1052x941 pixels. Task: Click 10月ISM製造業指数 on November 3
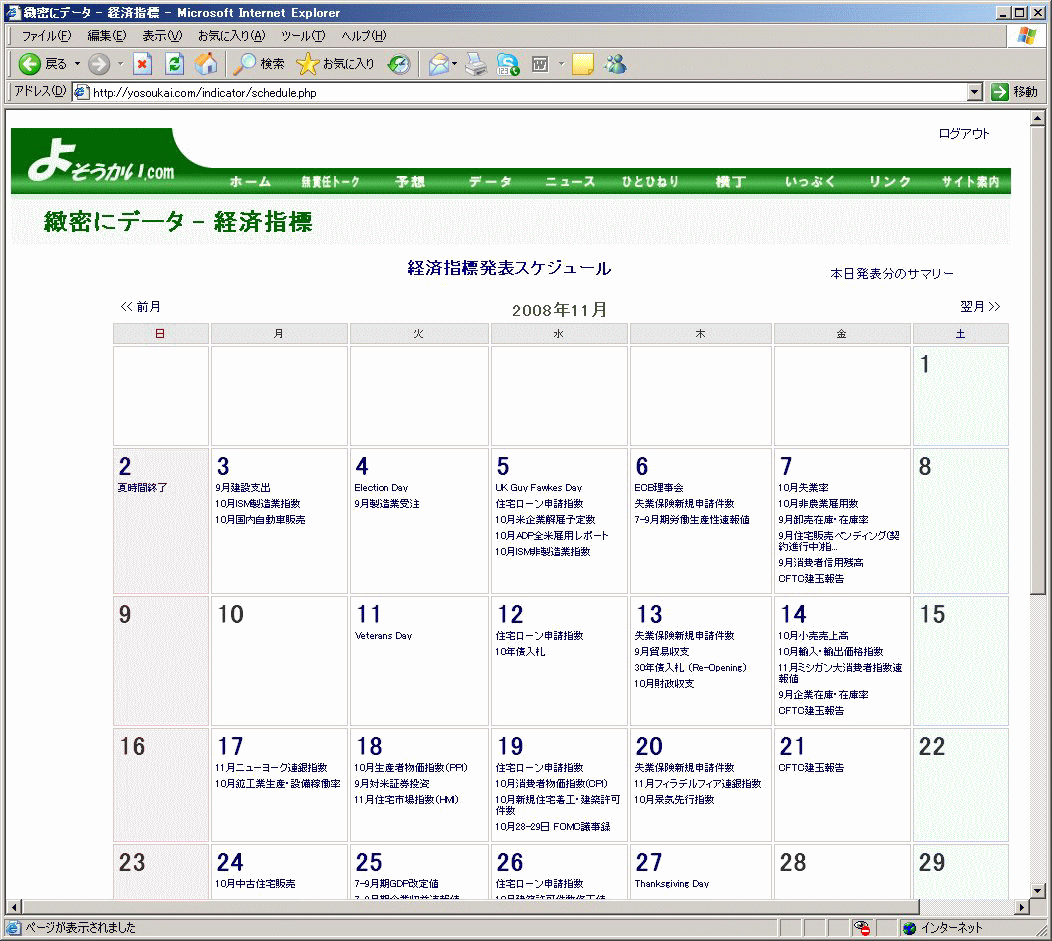tap(258, 504)
